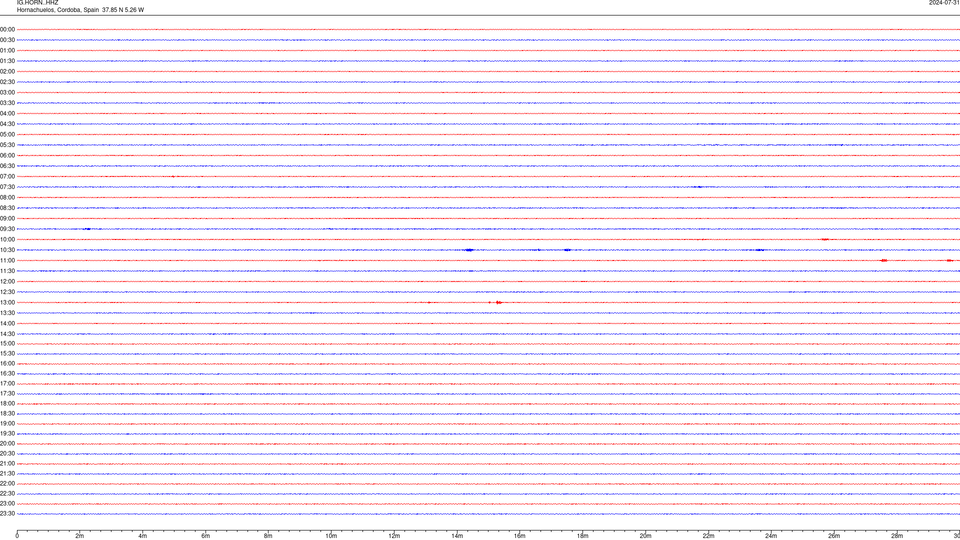The height and width of the screenshot is (540, 960).
Task: Click the '6m' axis label
Action: click(x=206, y=536)
